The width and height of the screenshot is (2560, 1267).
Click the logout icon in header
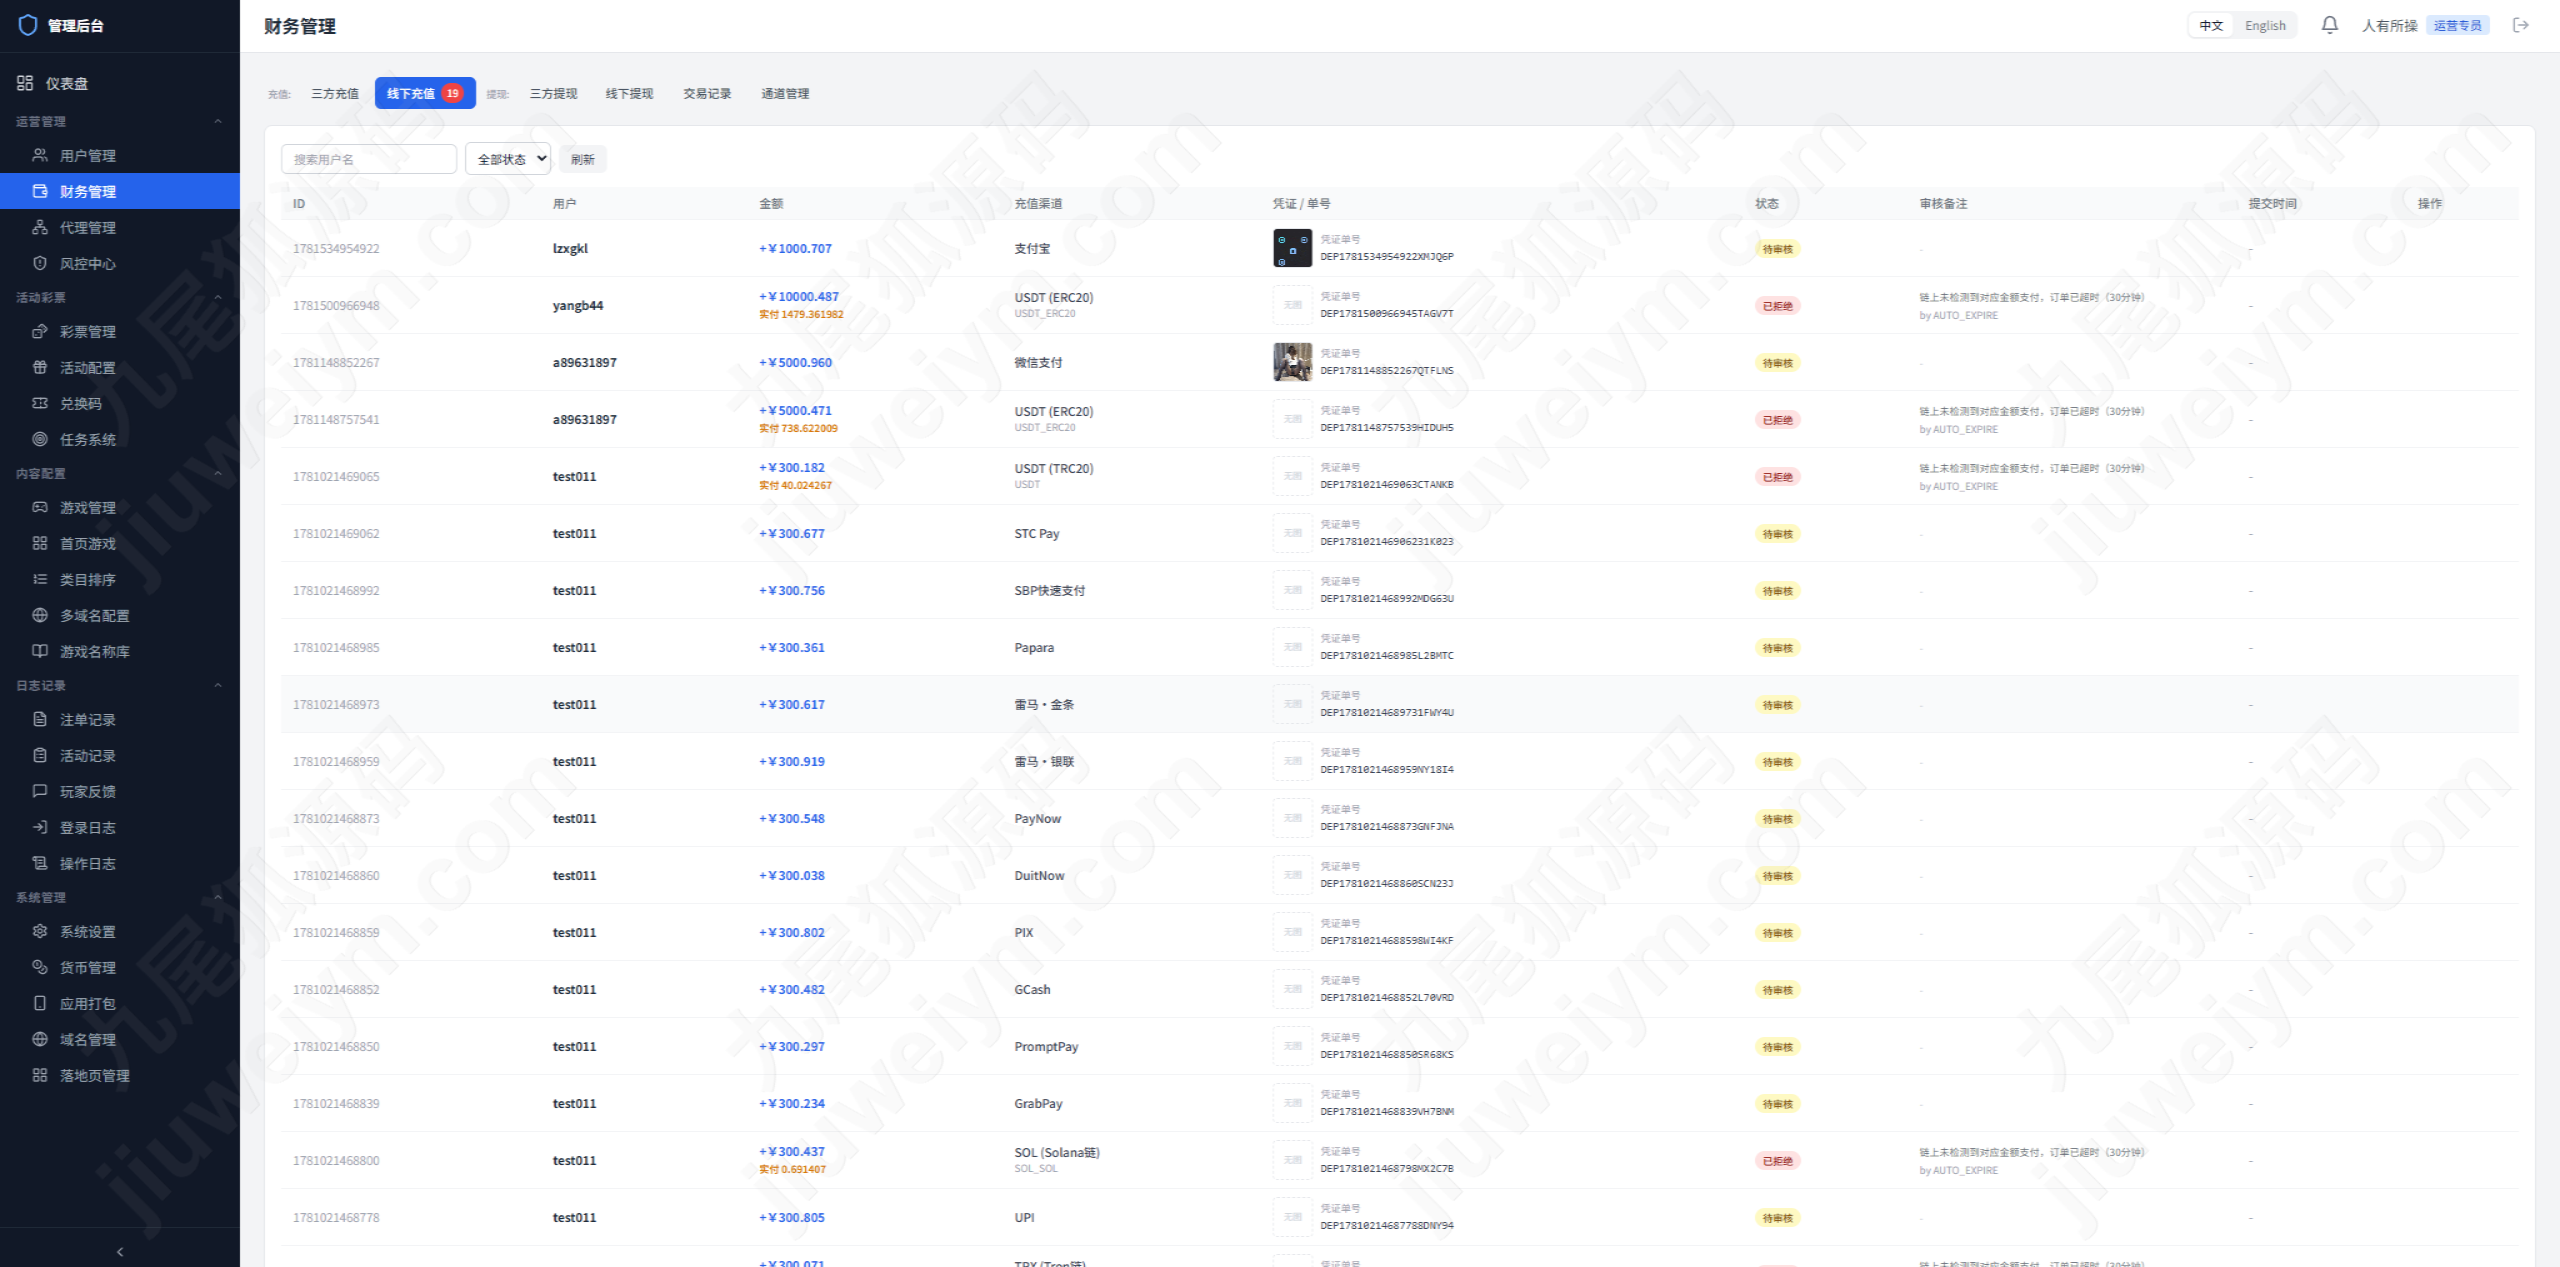2521,25
